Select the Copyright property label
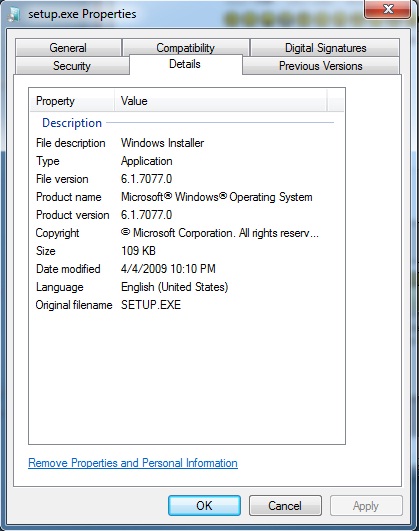The height and width of the screenshot is (531, 419). pos(57,233)
